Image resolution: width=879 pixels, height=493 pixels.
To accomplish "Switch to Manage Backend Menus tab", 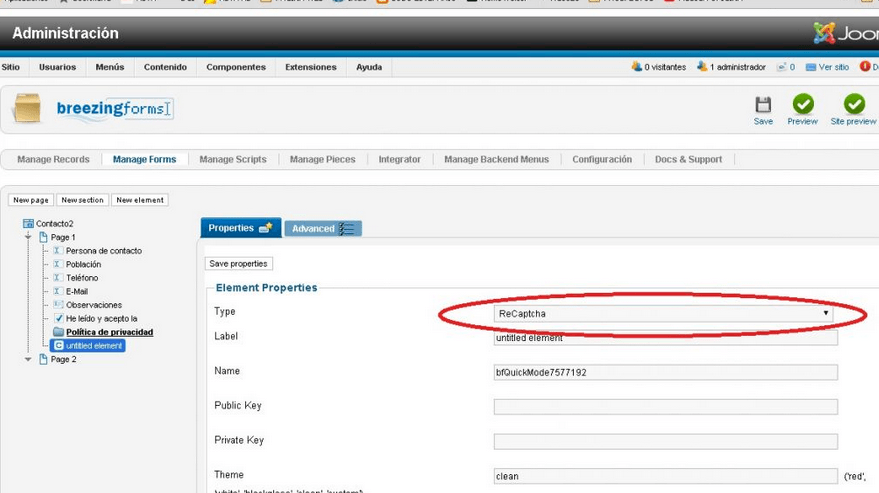I will coord(497,159).
